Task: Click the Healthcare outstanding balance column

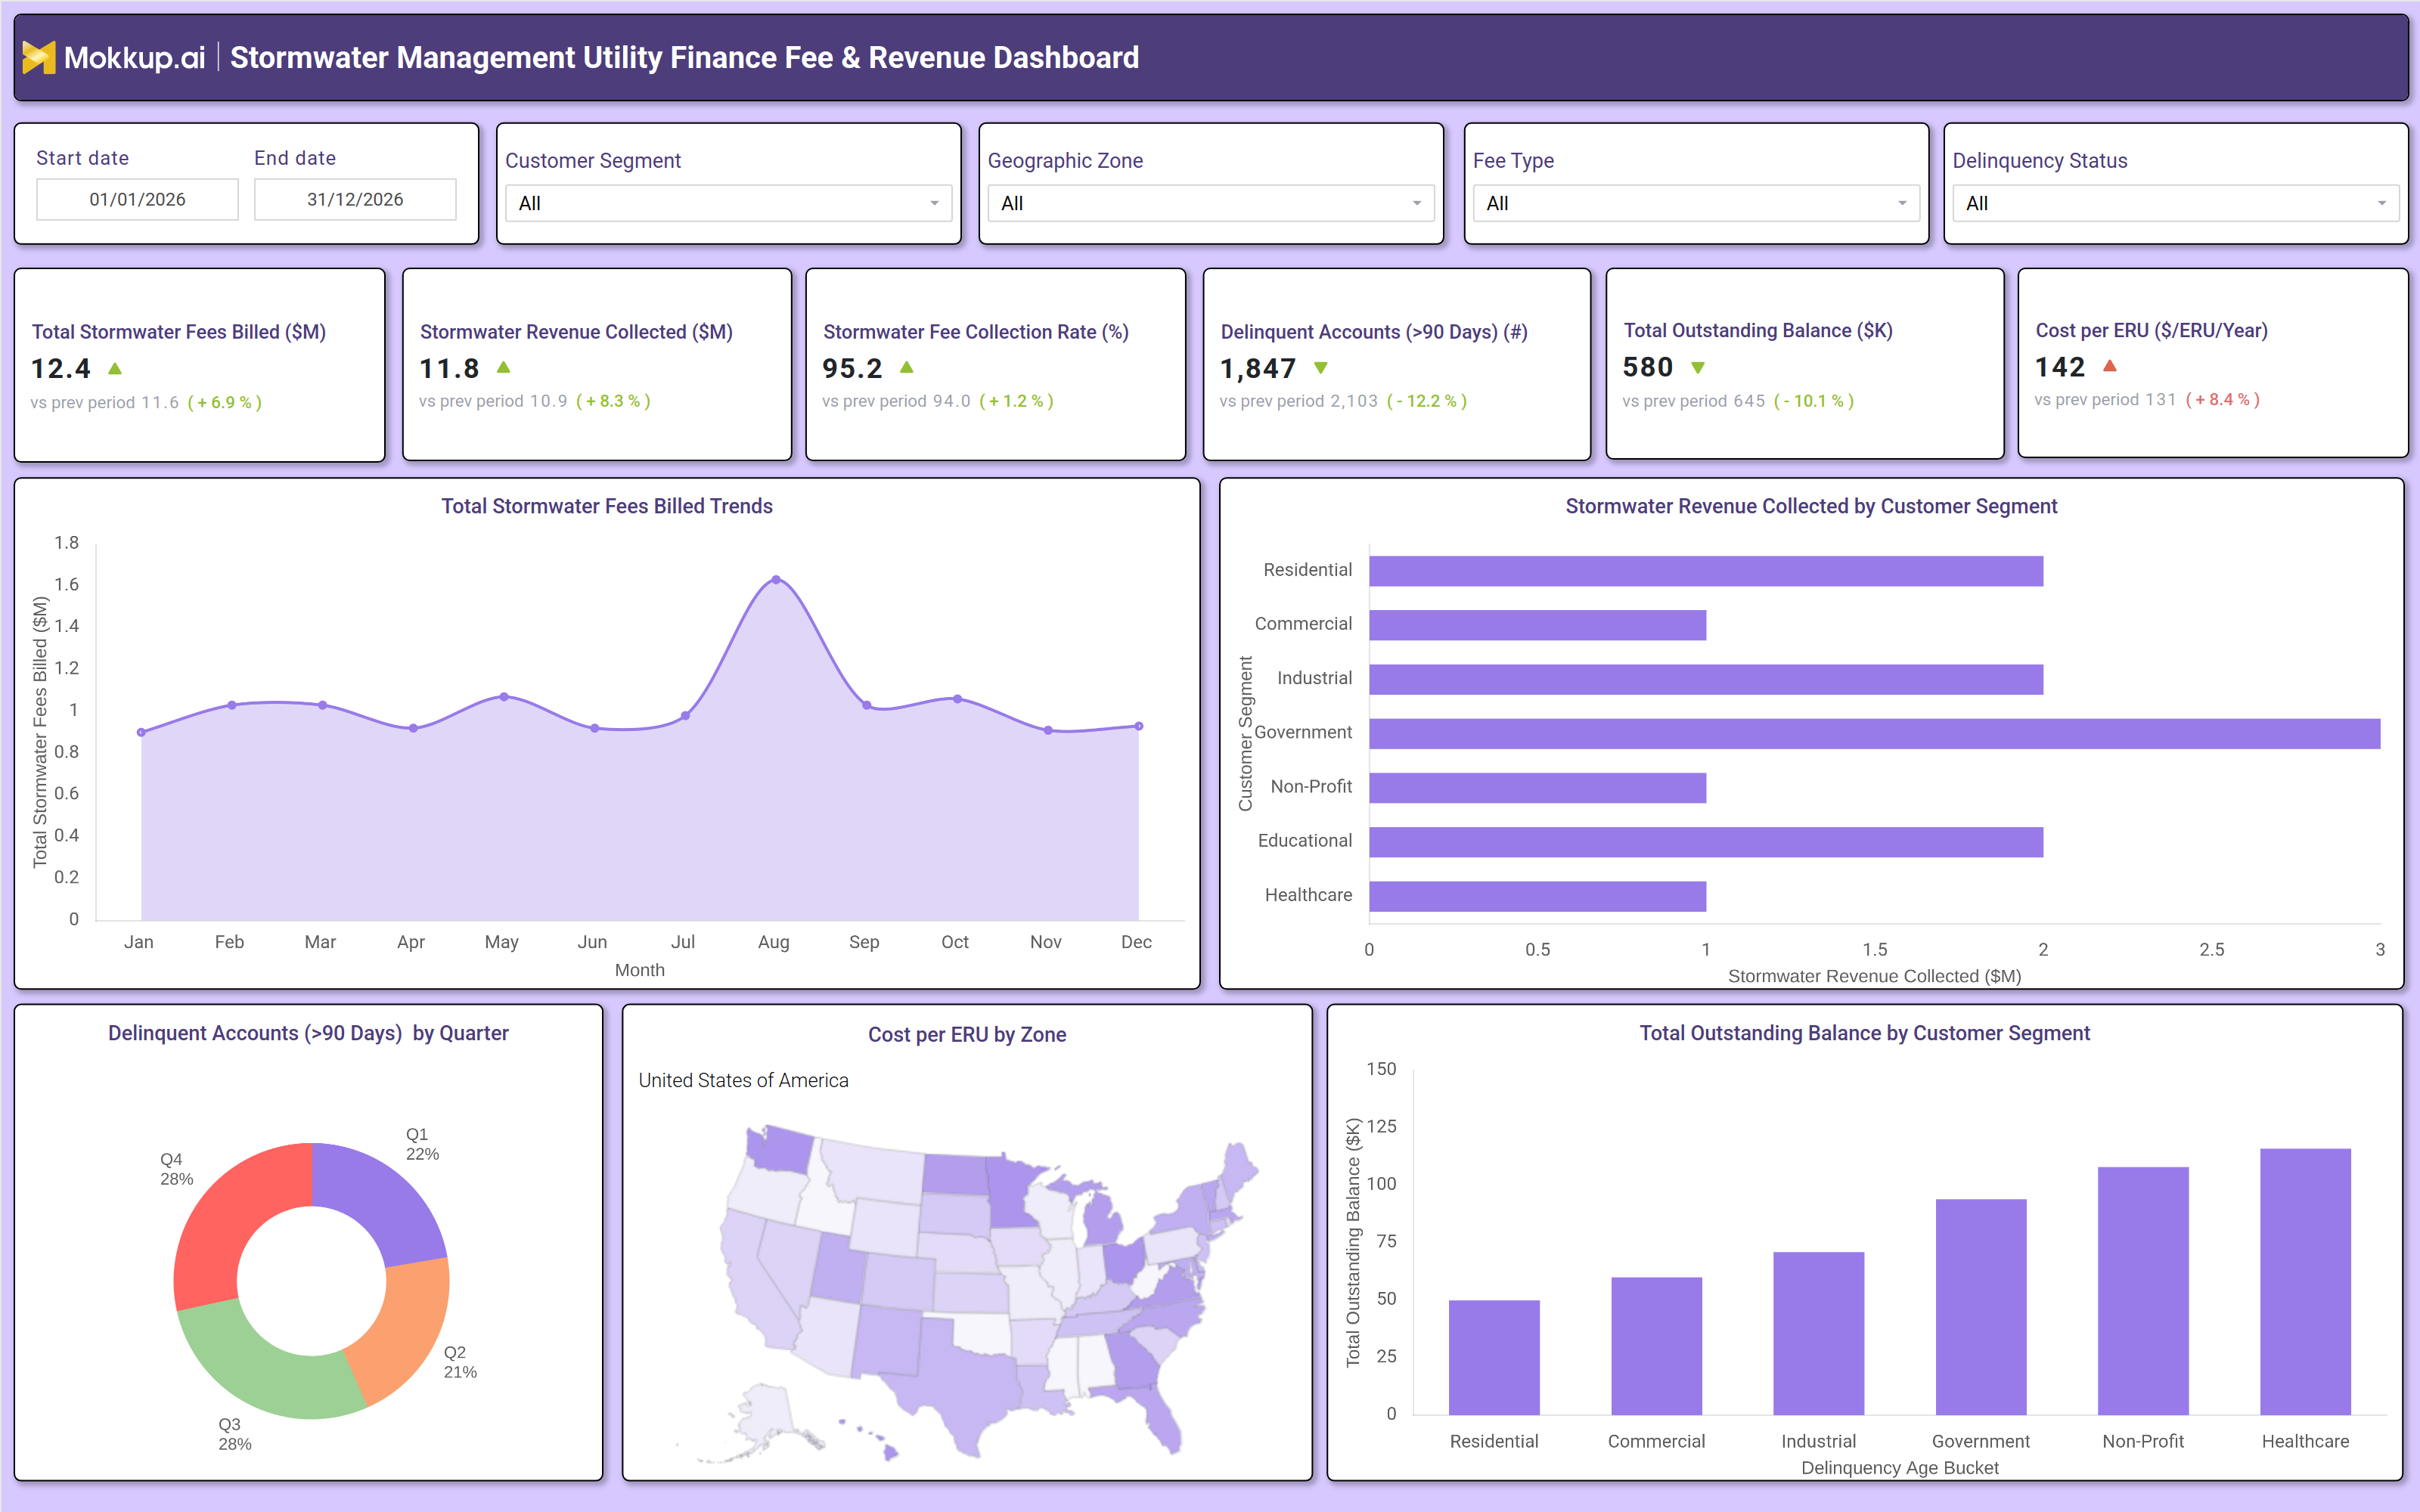Action: click(2305, 1282)
